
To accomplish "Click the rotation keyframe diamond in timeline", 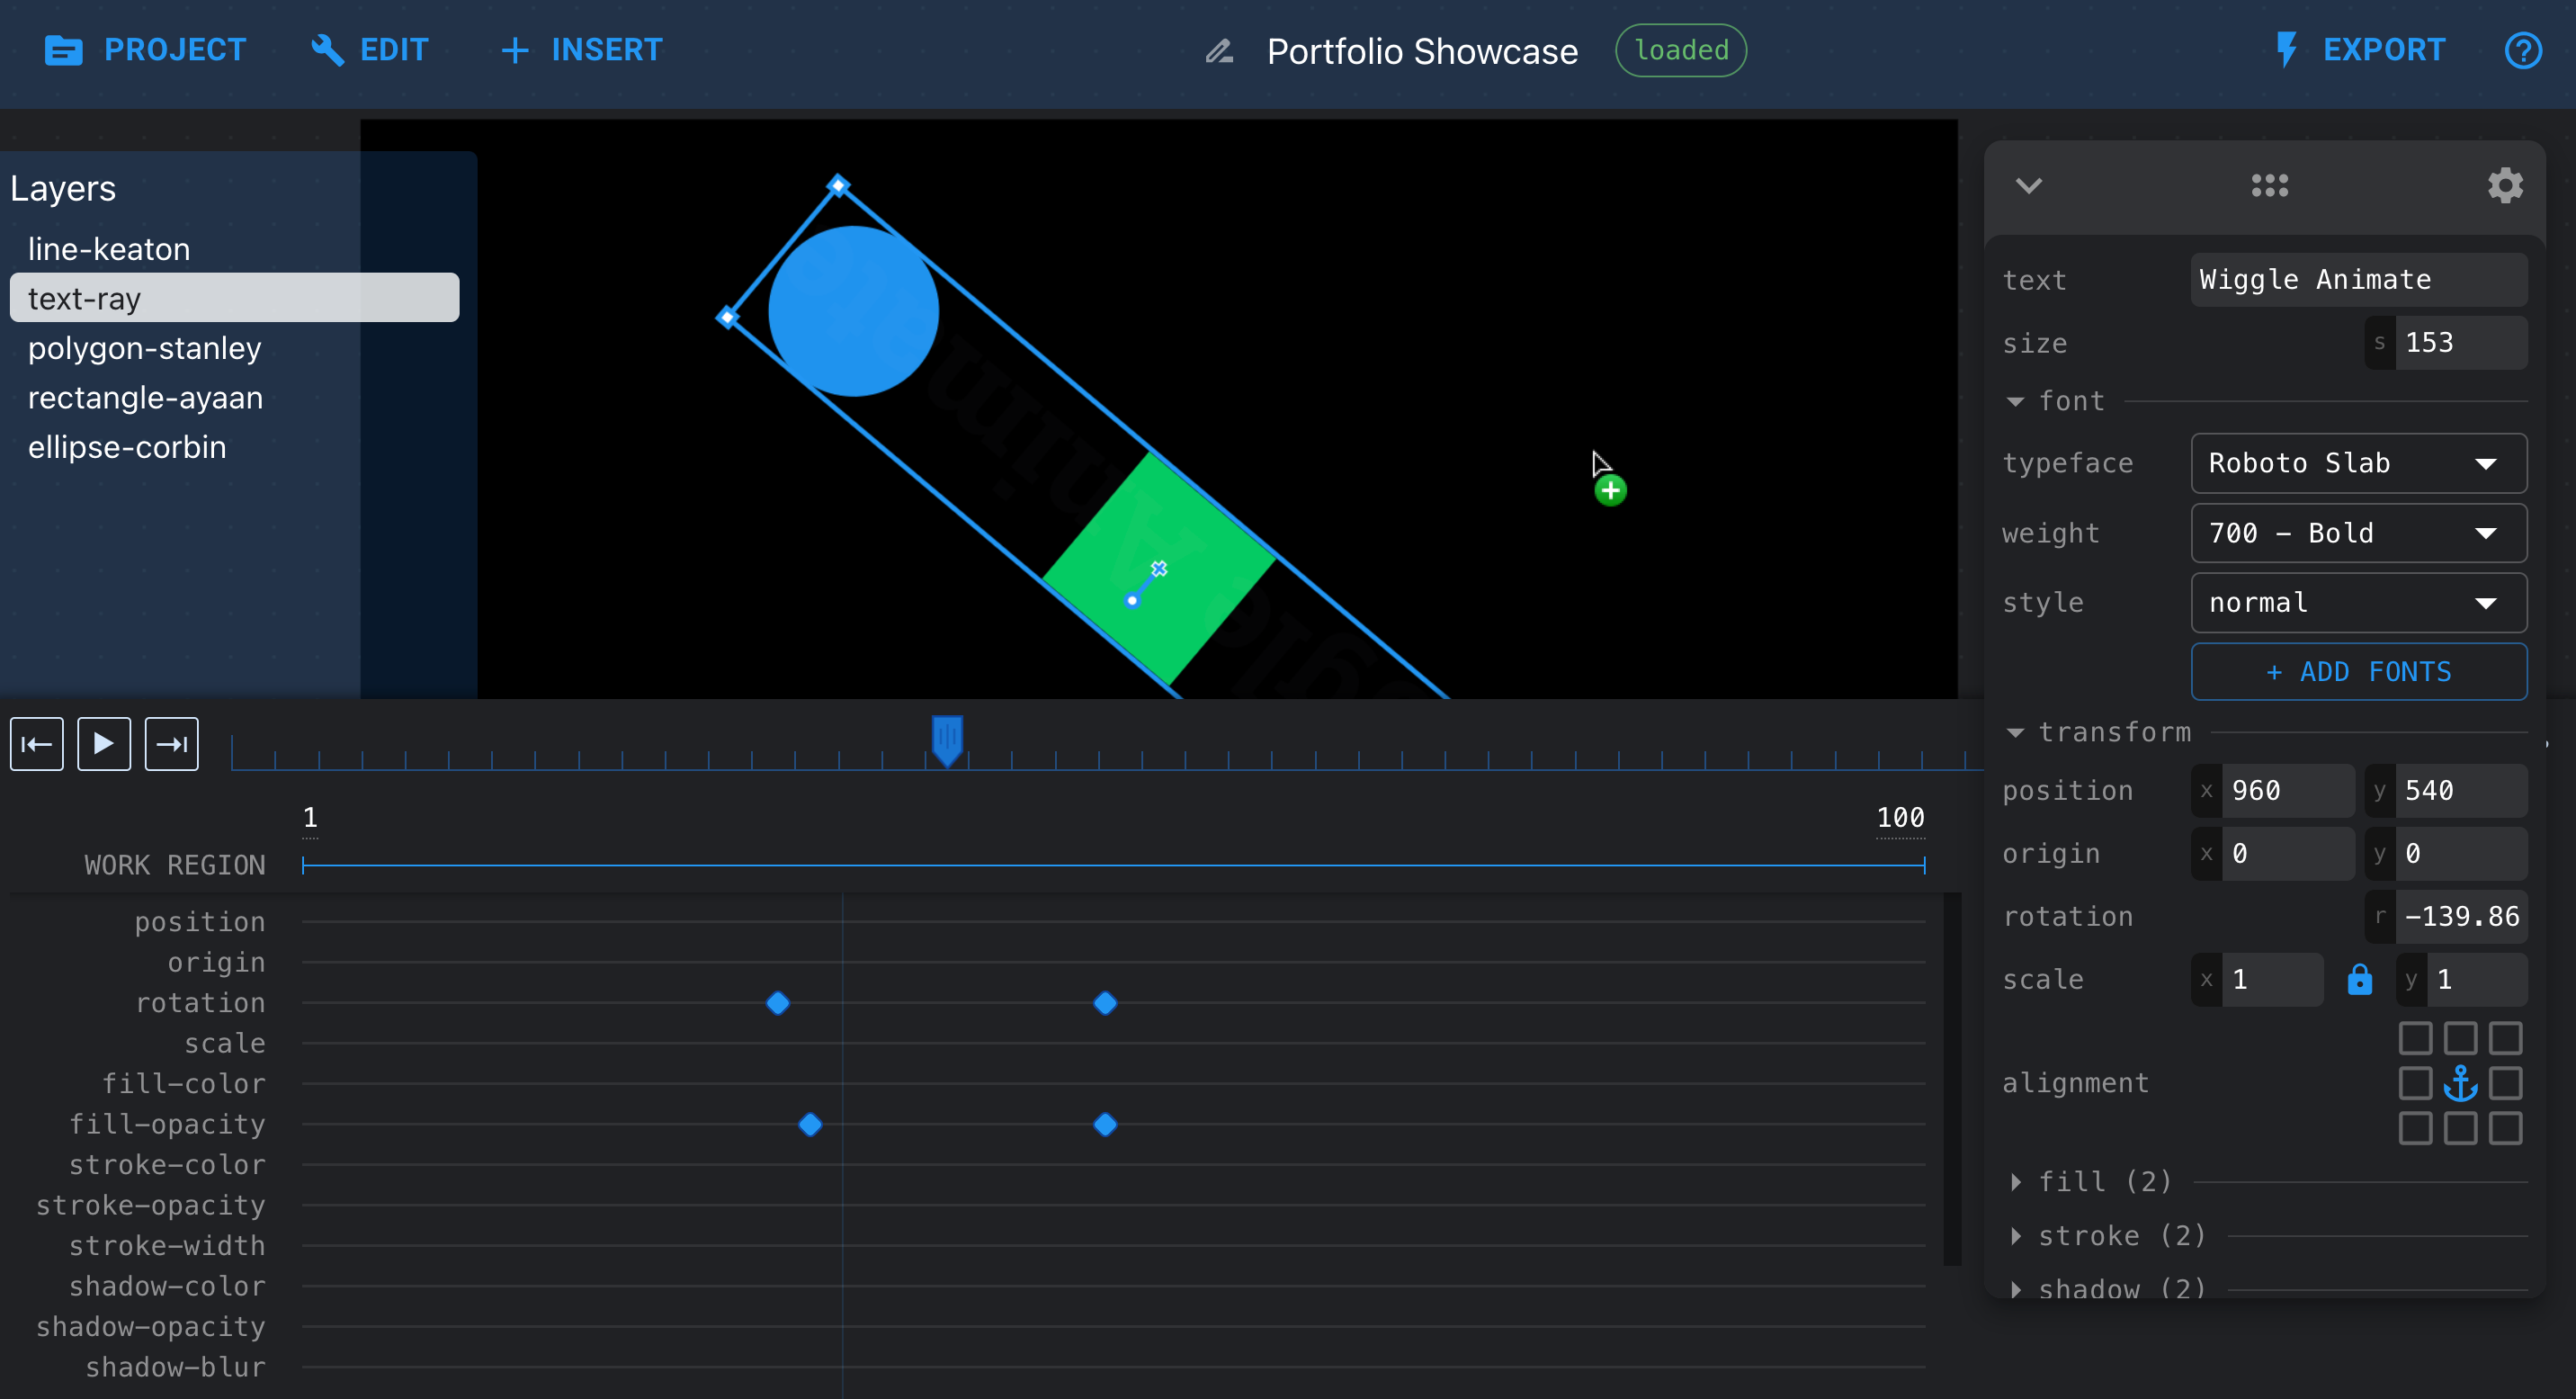I will point(780,1001).
